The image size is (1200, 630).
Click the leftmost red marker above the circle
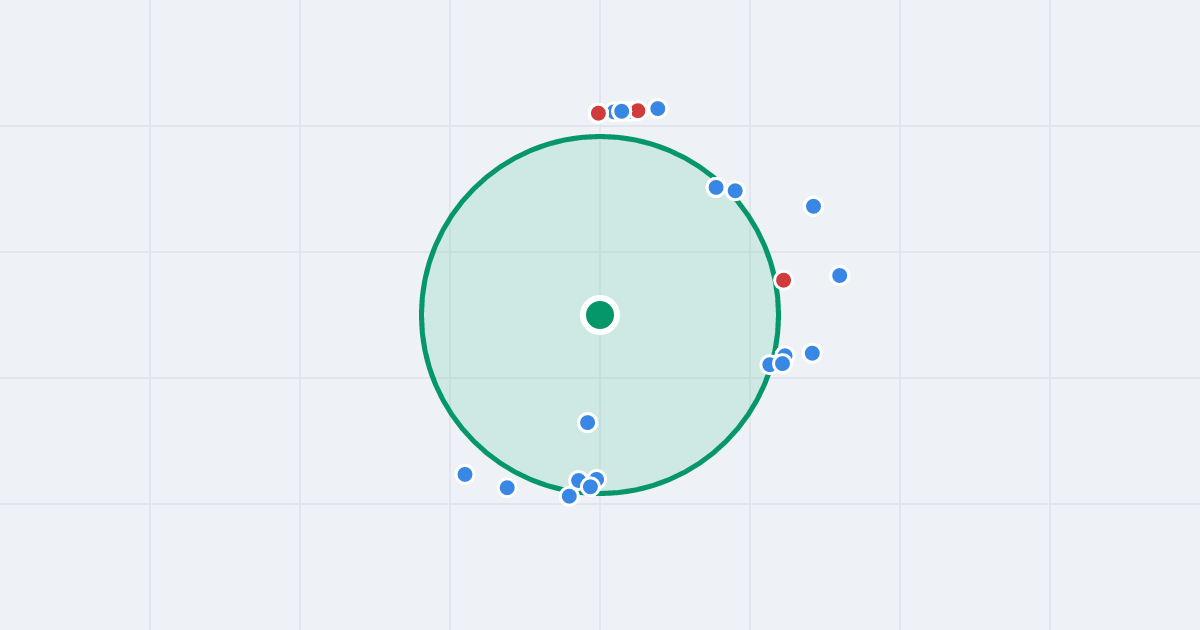coord(598,113)
